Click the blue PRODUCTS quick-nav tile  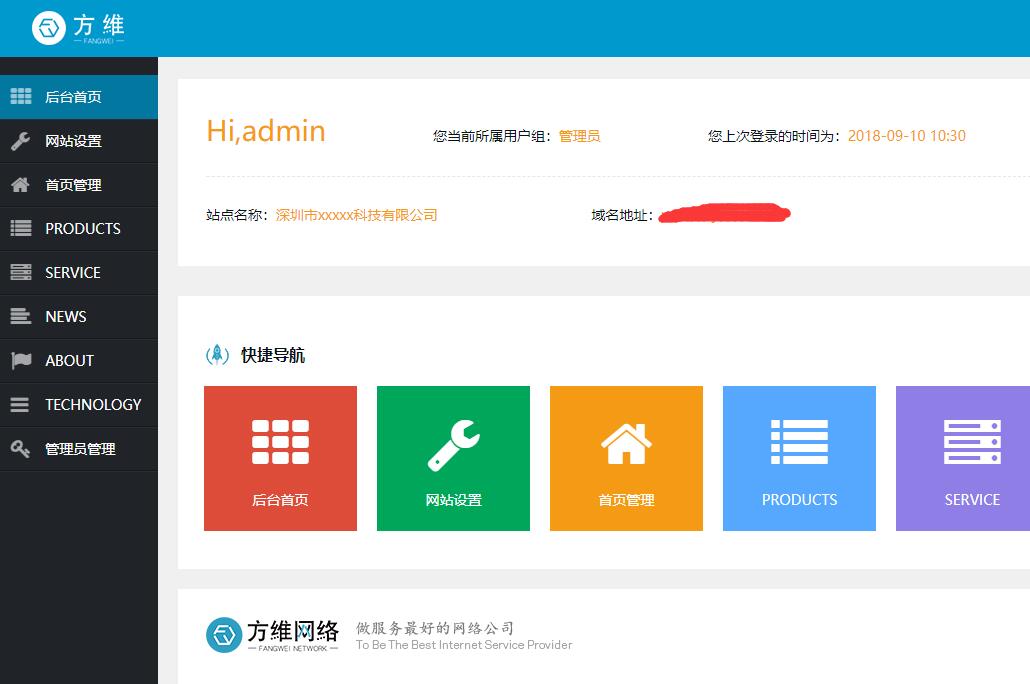[x=799, y=458]
